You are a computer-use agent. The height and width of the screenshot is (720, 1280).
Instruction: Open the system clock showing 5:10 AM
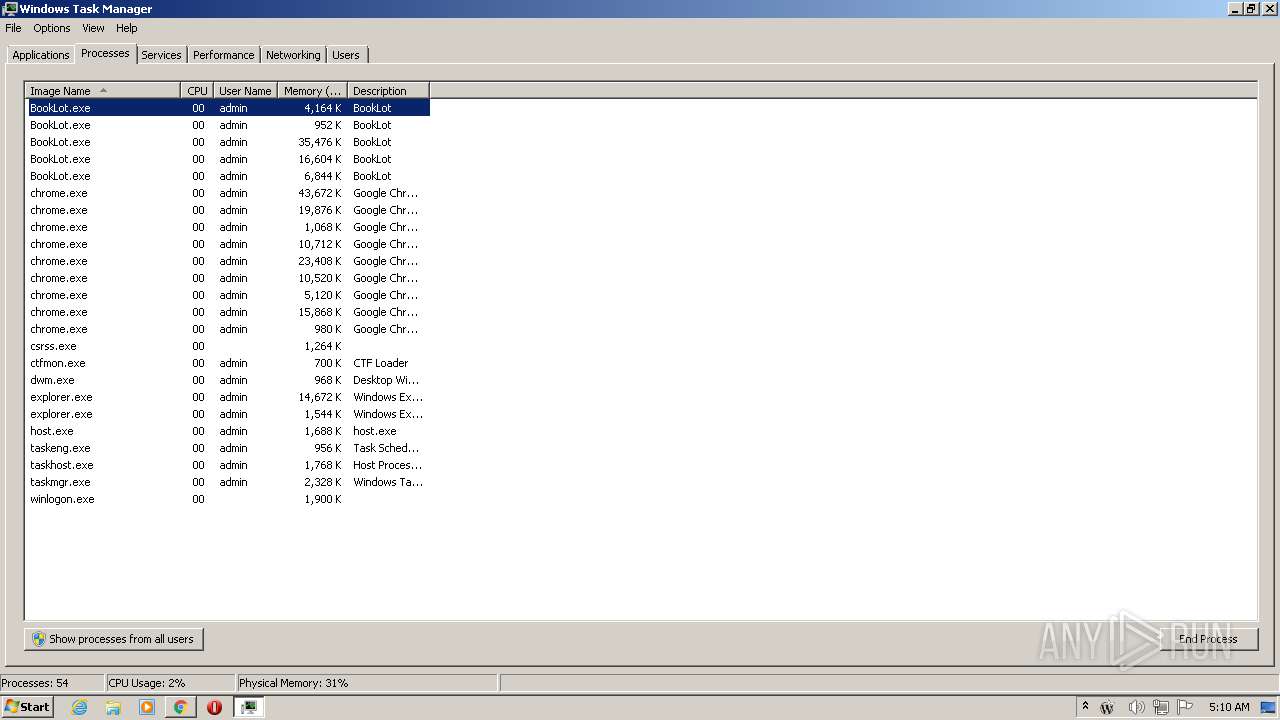(1229, 707)
